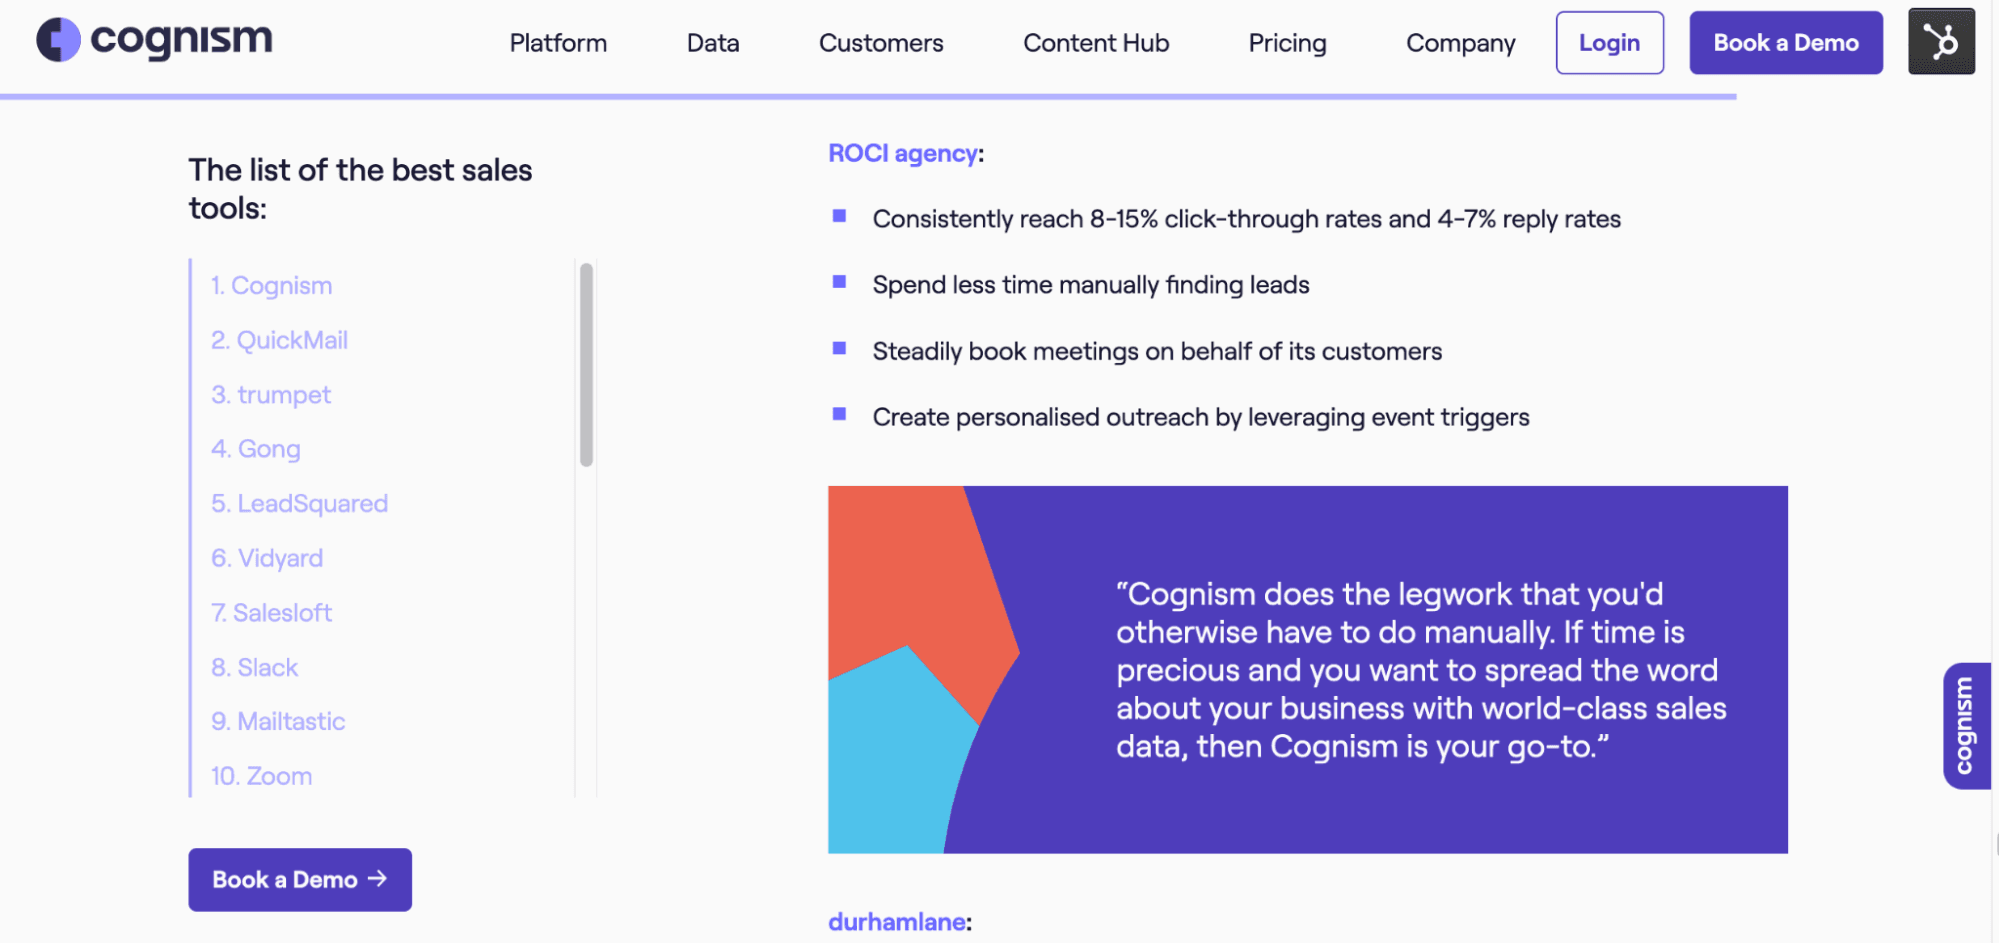Image resolution: width=1999 pixels, height=943 pixels.
Task: Click the HubSpot sprocket icon
Action: click(1941, 42)
